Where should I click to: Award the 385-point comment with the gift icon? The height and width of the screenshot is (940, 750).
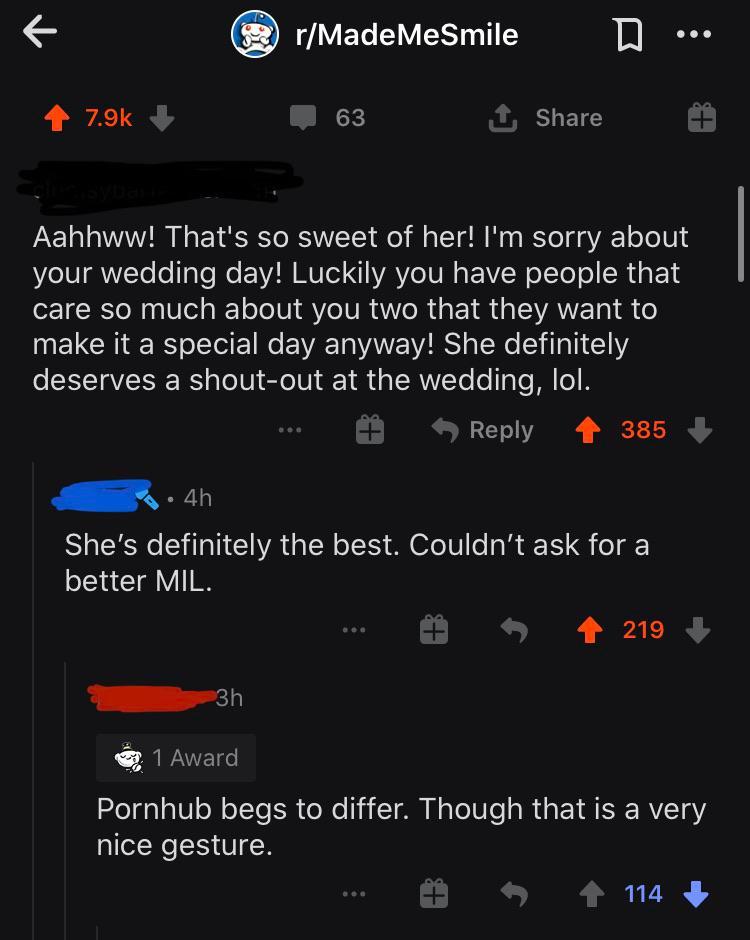click(369, 430)
